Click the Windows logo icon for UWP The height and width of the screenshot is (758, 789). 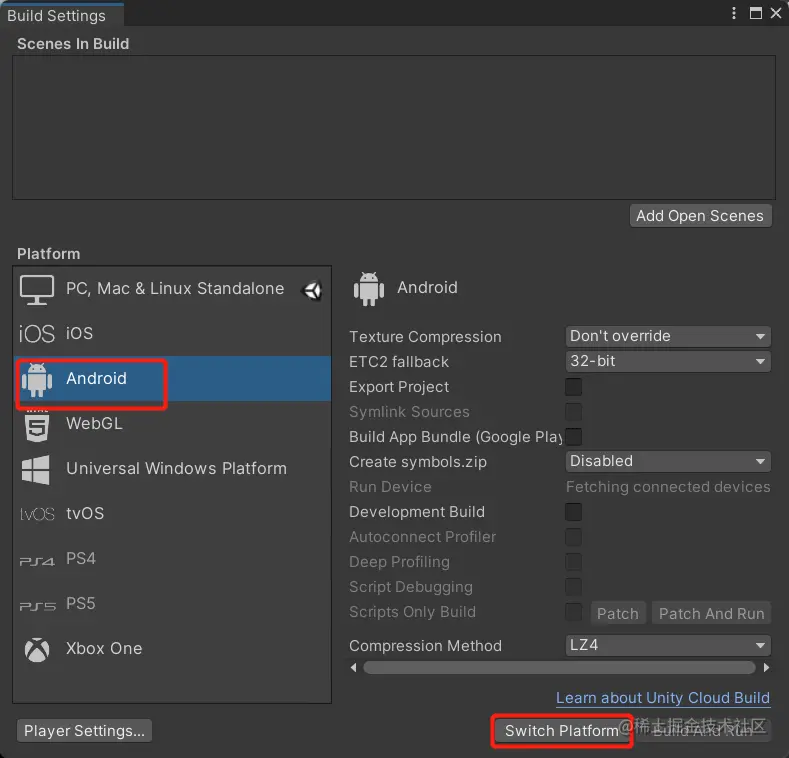[36, 470]
